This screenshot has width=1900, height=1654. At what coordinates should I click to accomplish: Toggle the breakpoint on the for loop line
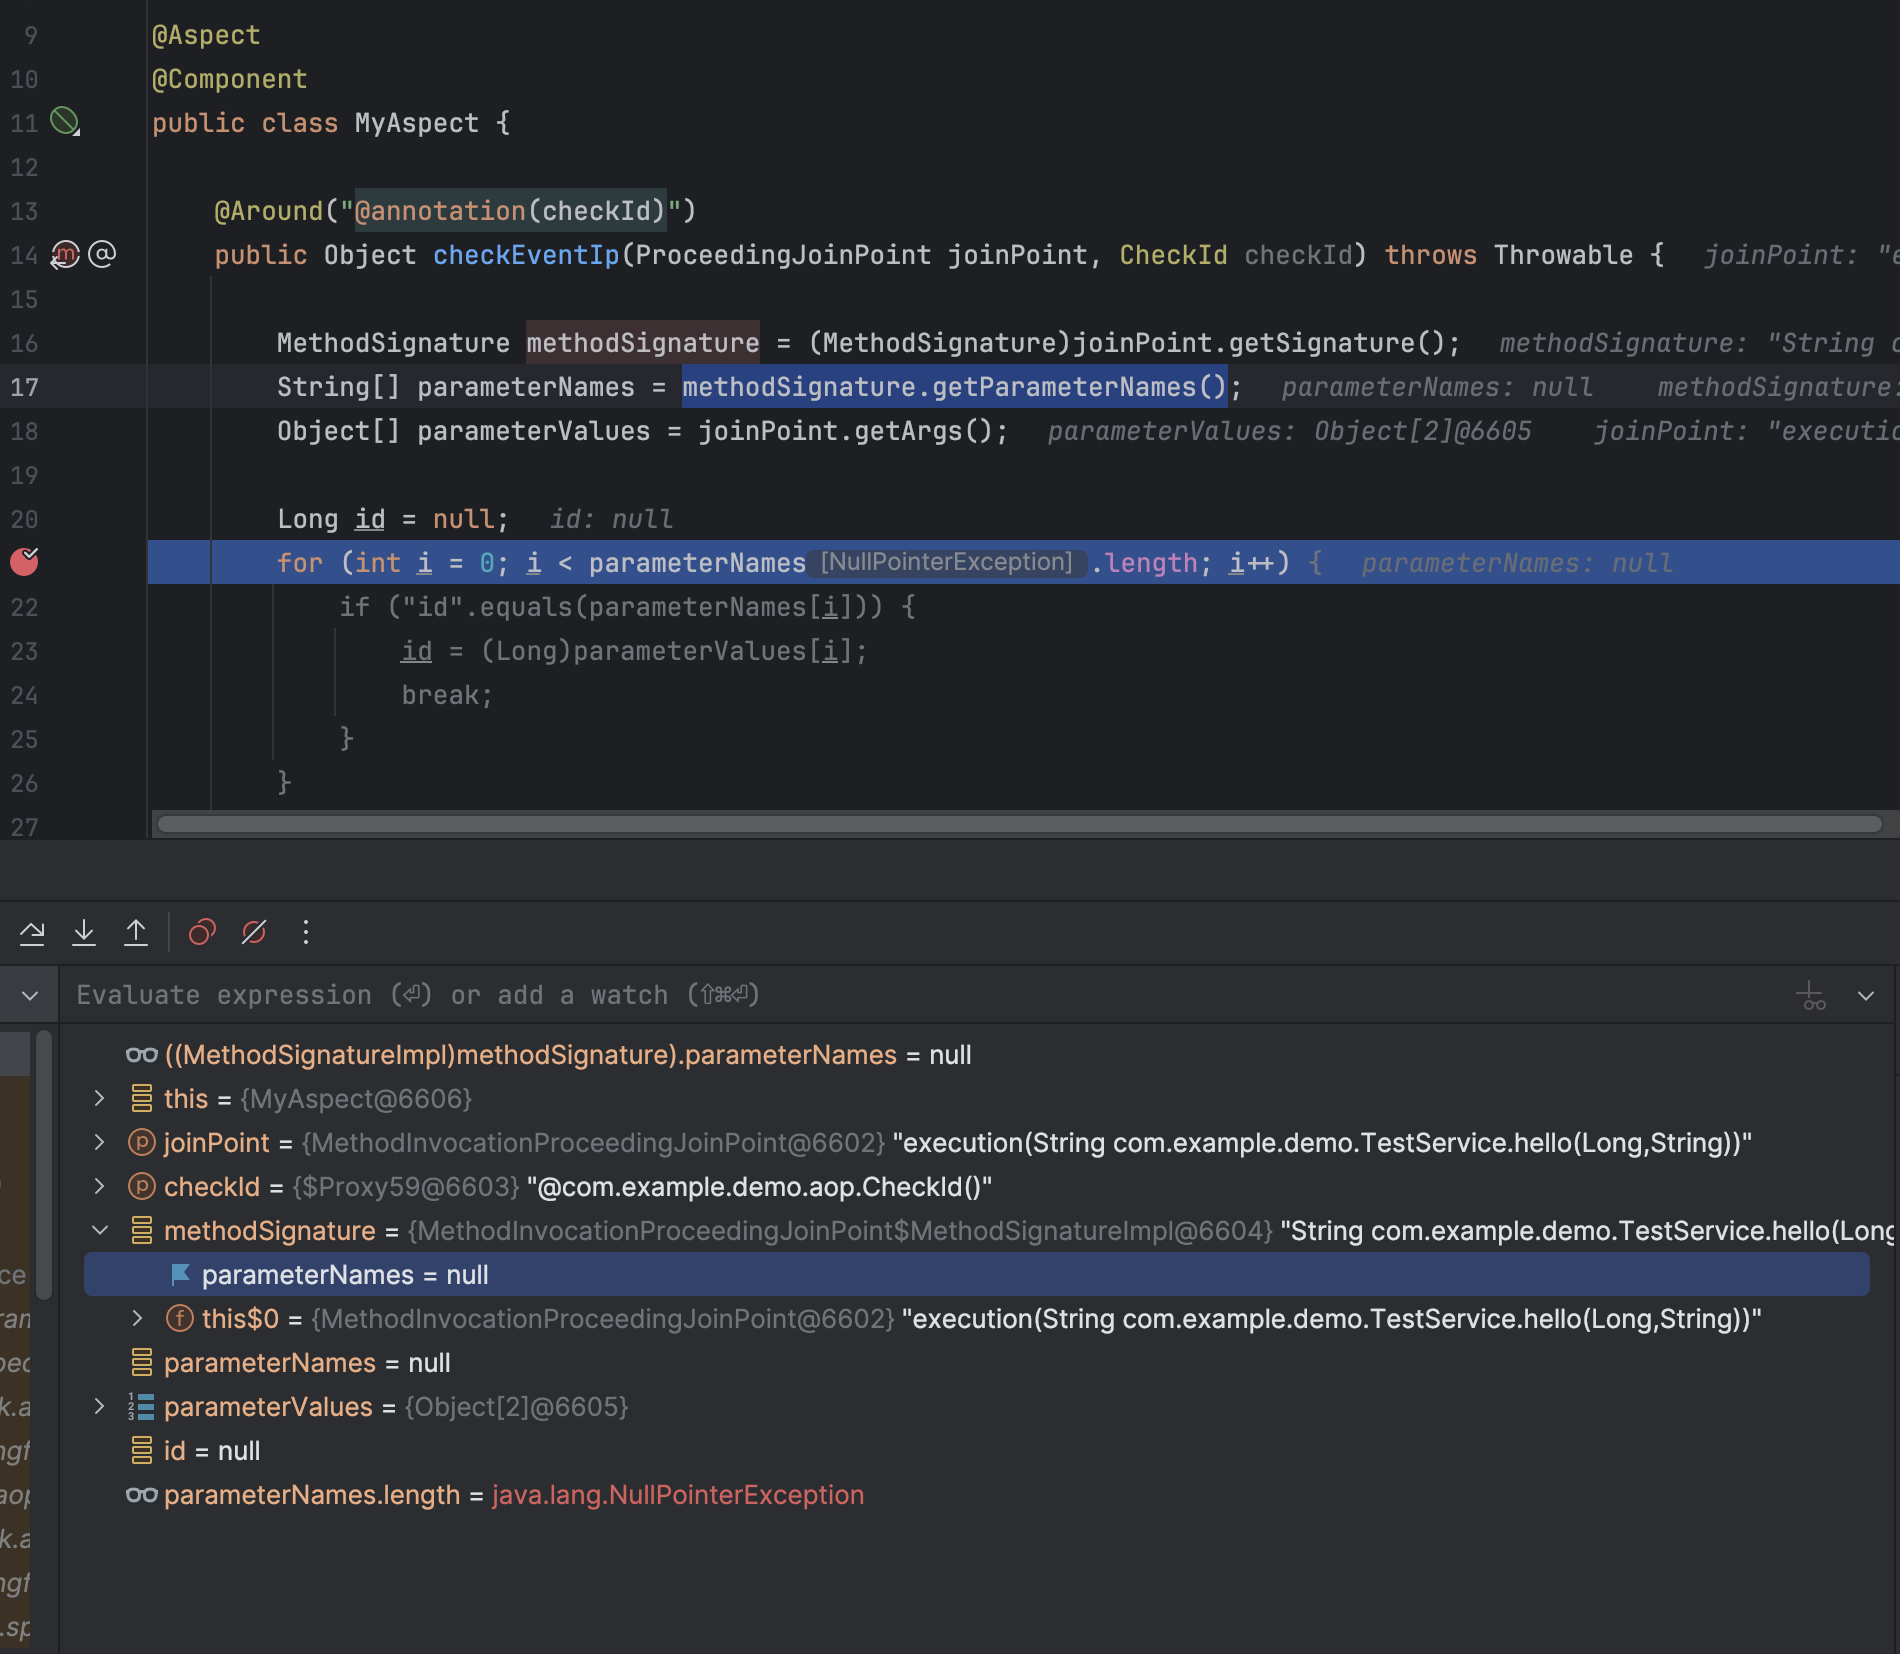[x=24, y=562]
